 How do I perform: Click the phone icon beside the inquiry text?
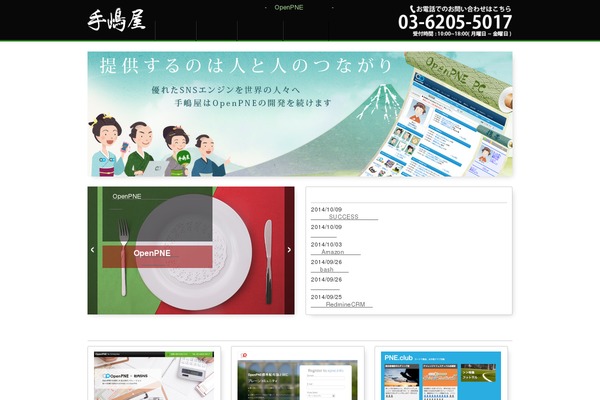[x=412, y=9]
